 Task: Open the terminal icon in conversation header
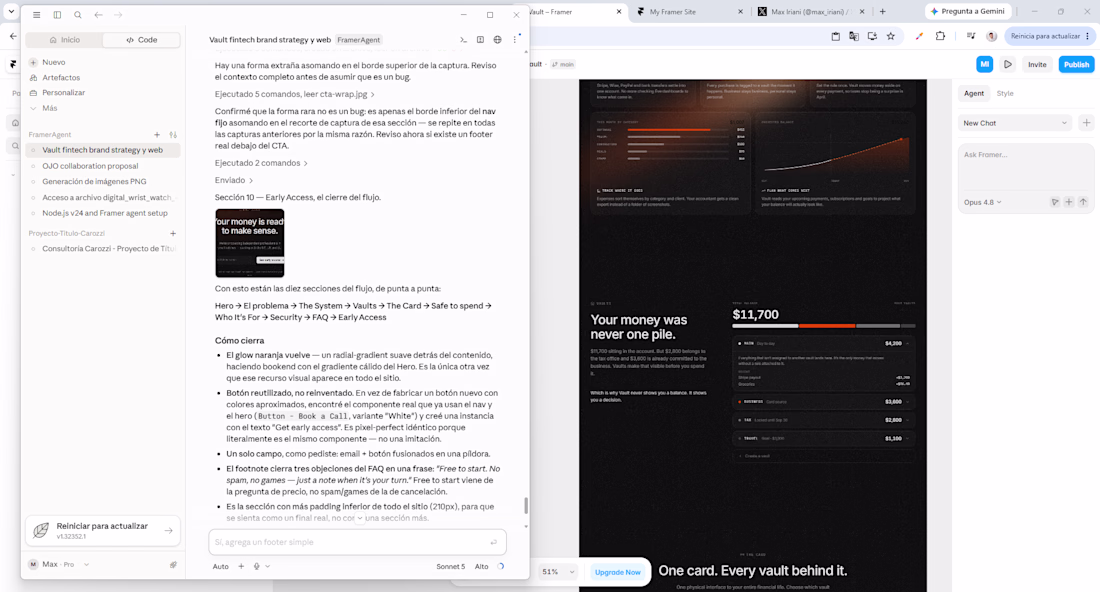pyautogui.click(x=463, y=40)
